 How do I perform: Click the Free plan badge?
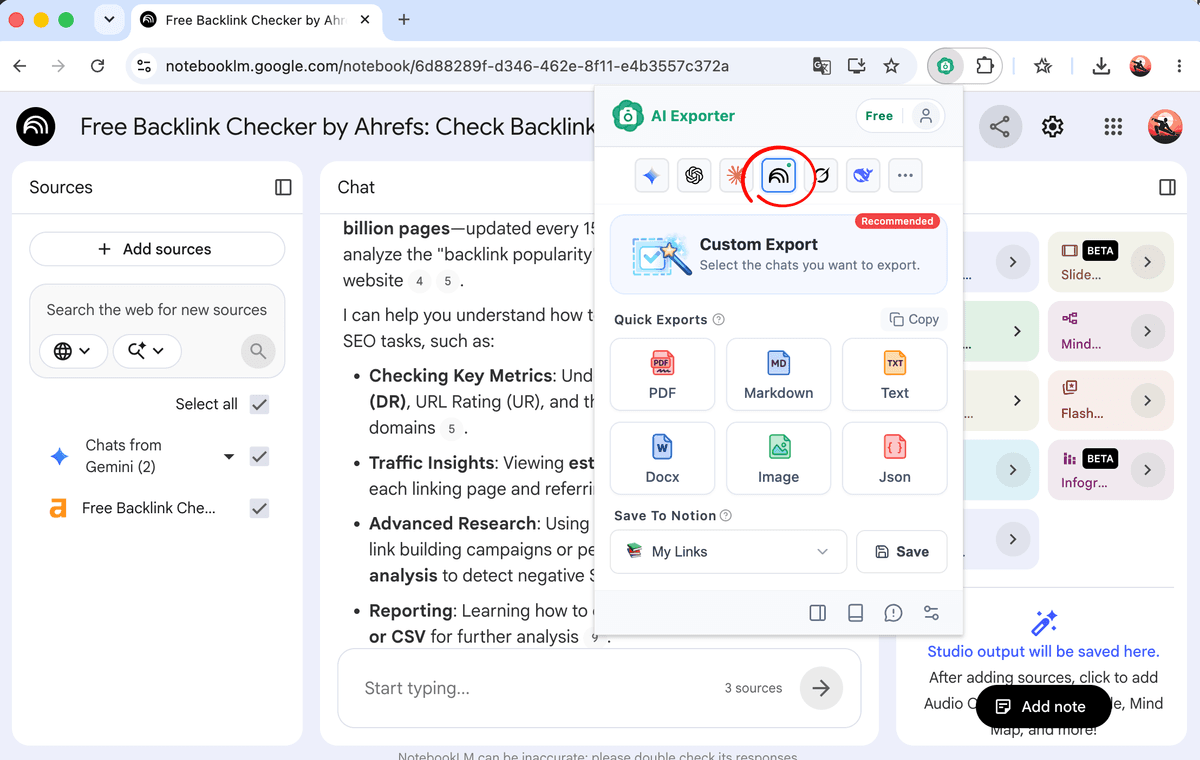(x=879, y=116)
